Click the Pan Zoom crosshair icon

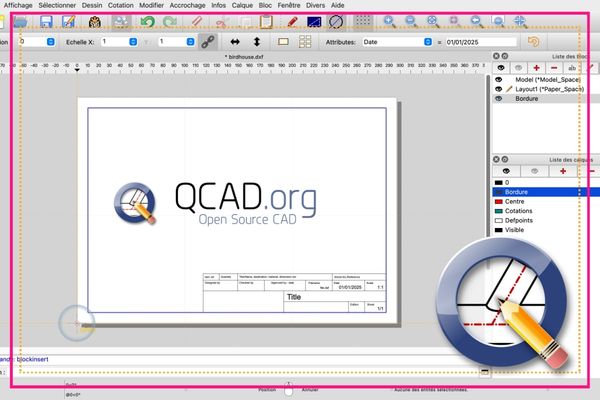(x=520, y=21)
